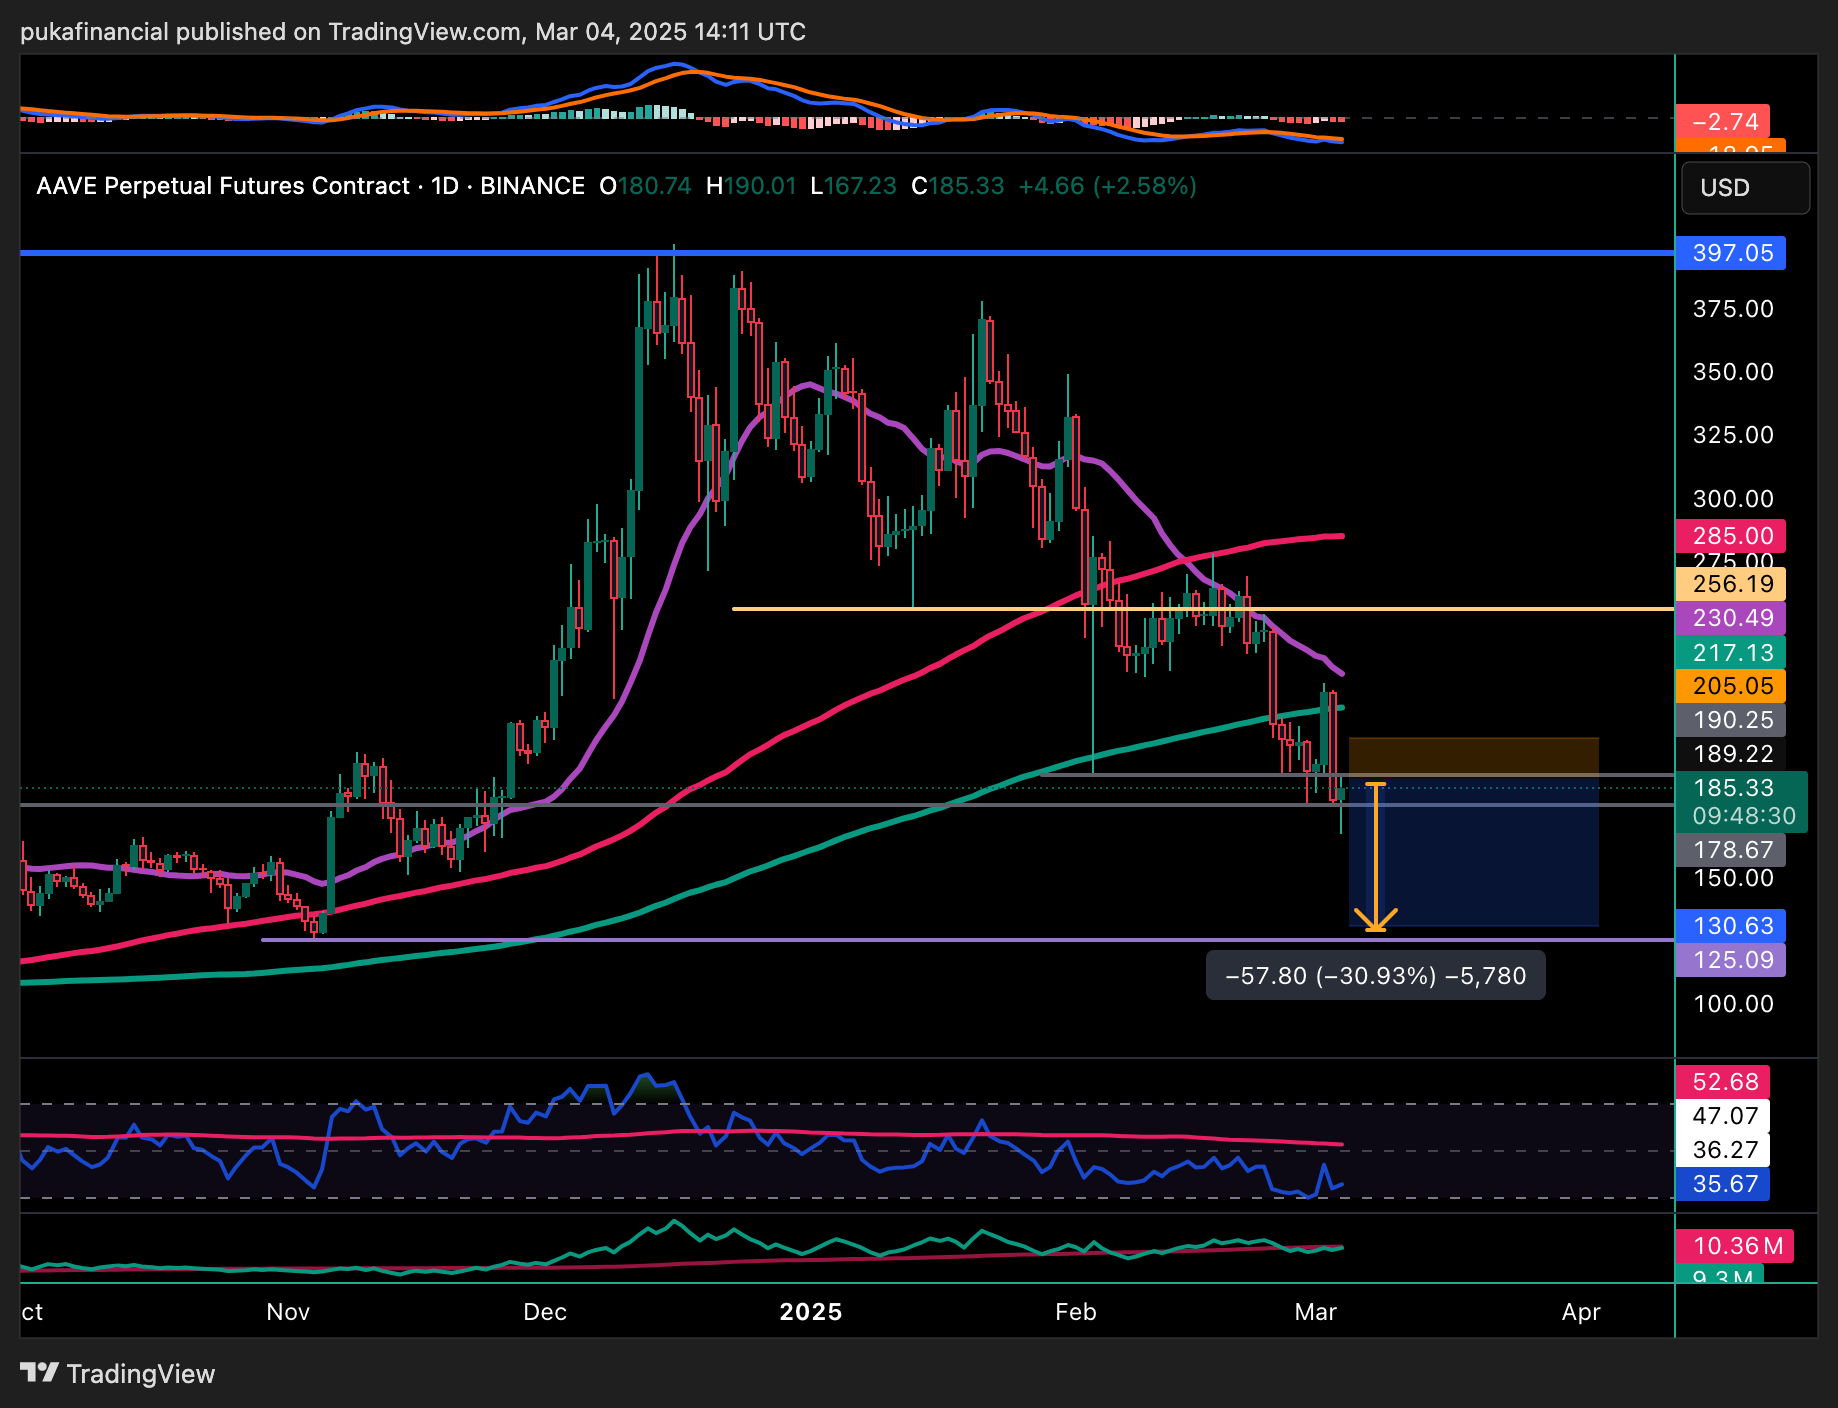Click the measurement tooltip showing −30.93%
This screenshot has height=1408, width=1838.
pyautogui.click(x=1376, y=976)
